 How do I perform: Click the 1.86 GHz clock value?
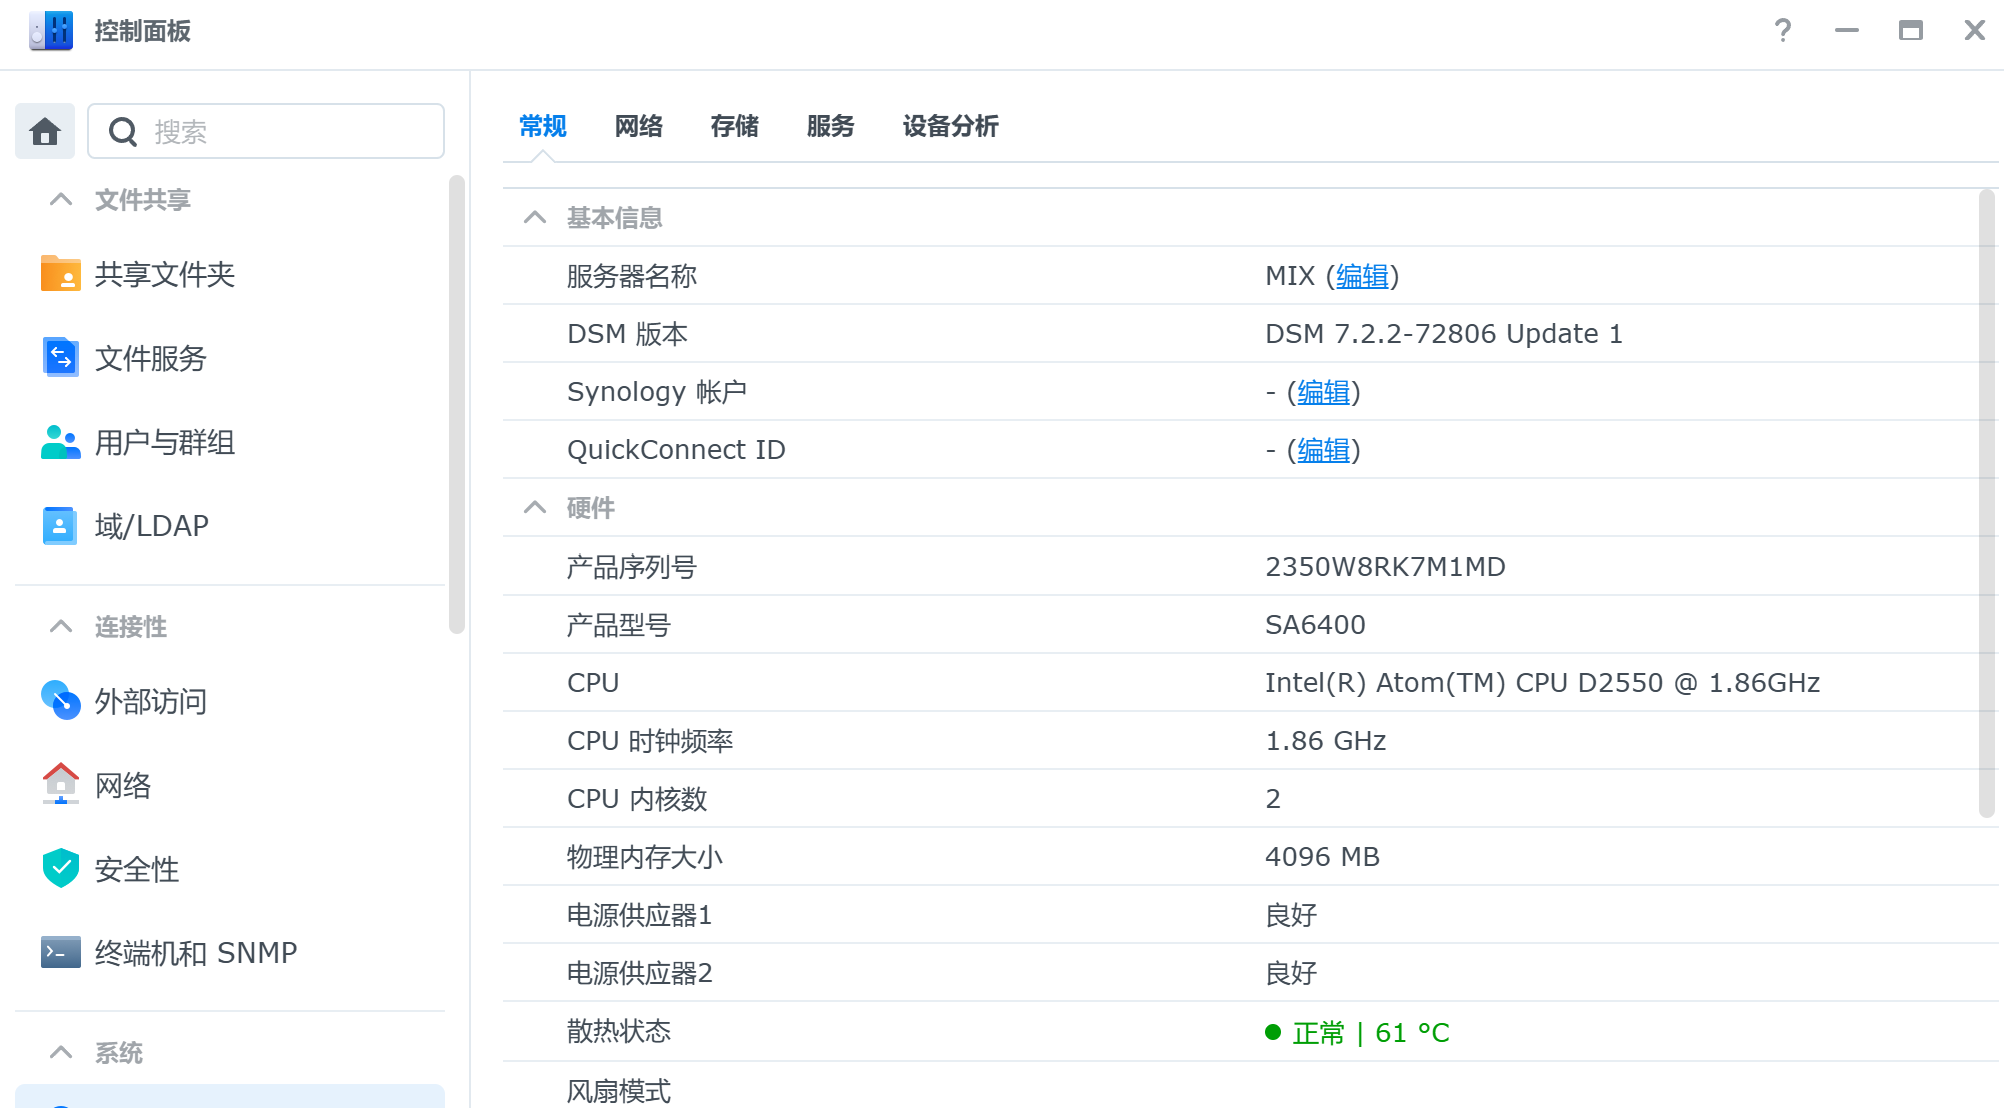1325,741
